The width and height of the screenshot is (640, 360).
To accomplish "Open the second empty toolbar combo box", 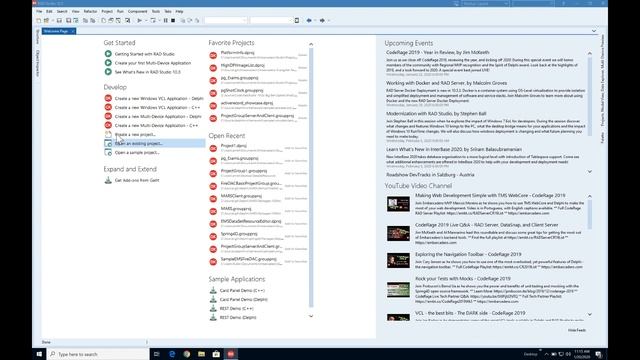I will (271, 20).
